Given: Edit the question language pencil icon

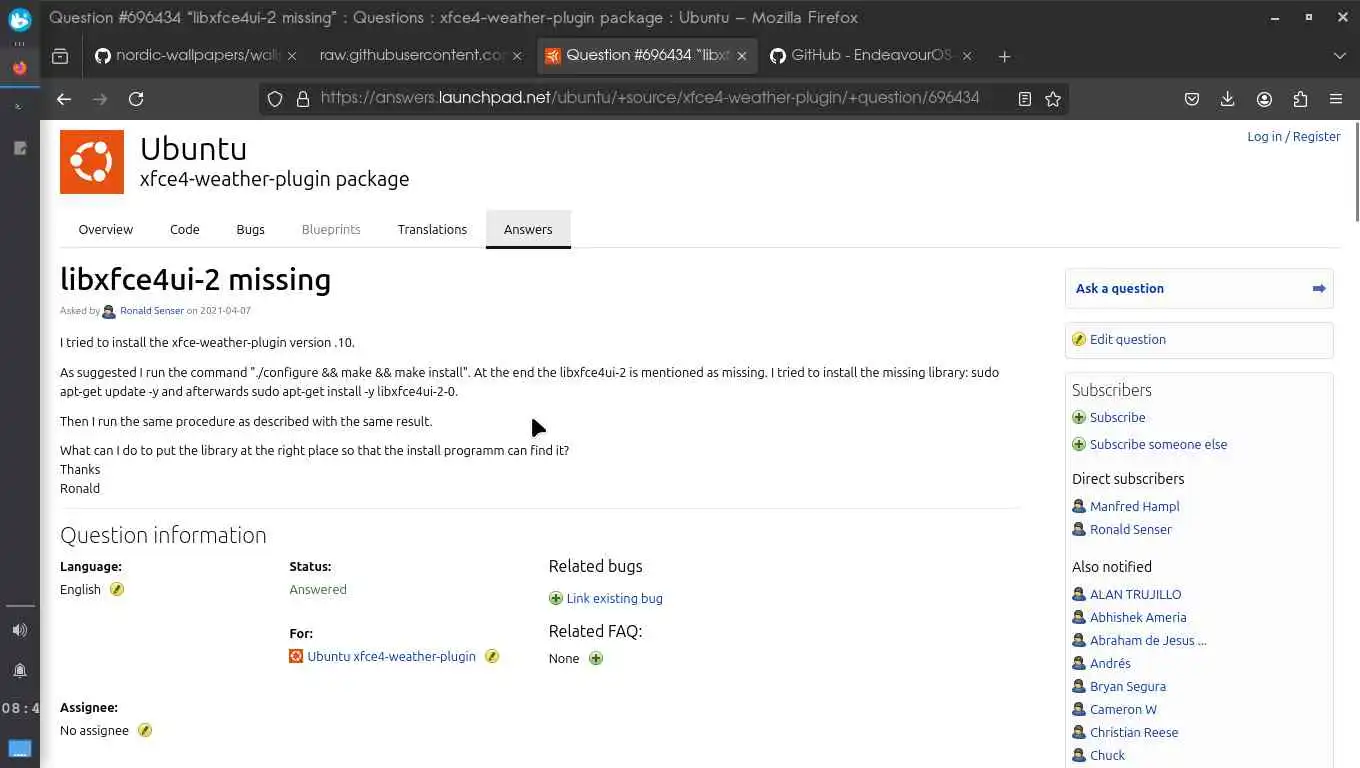Looking at the screenshot, I should [117, 589].
